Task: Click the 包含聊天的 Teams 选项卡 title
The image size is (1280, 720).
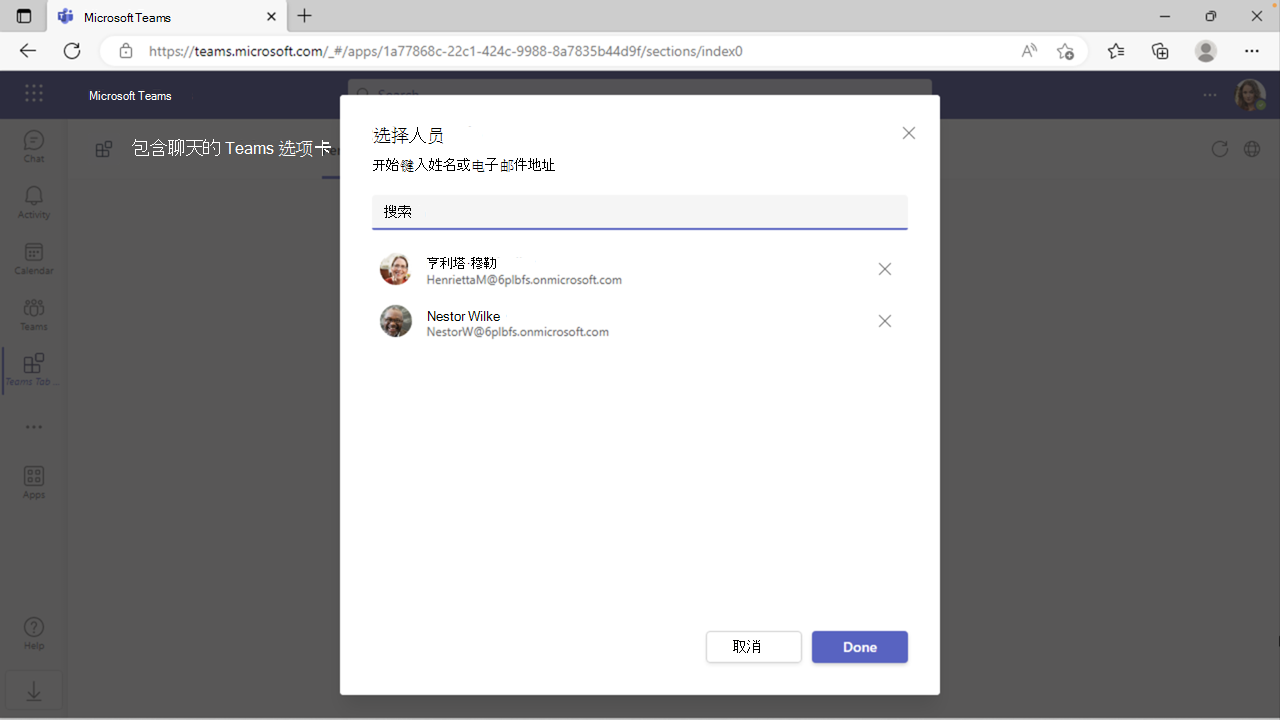Action: click(231, 148)
